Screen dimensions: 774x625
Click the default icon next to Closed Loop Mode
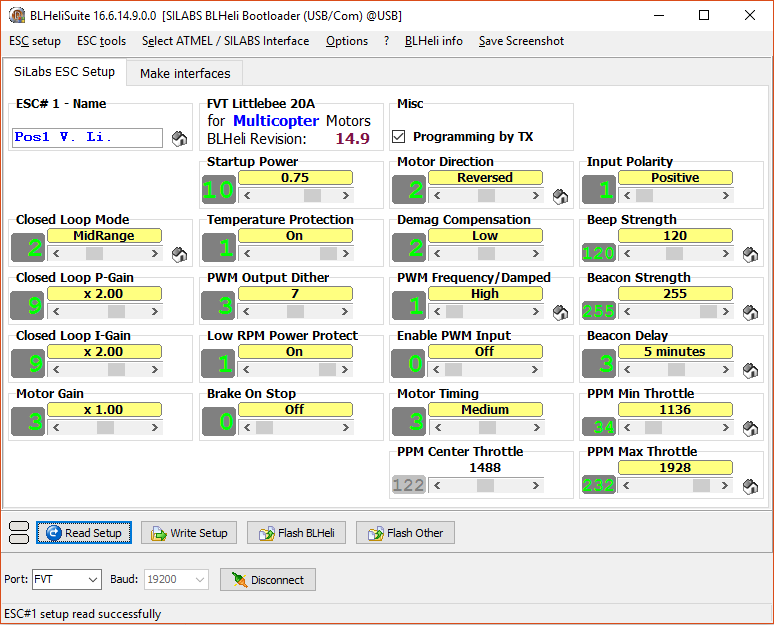[179, 254]
